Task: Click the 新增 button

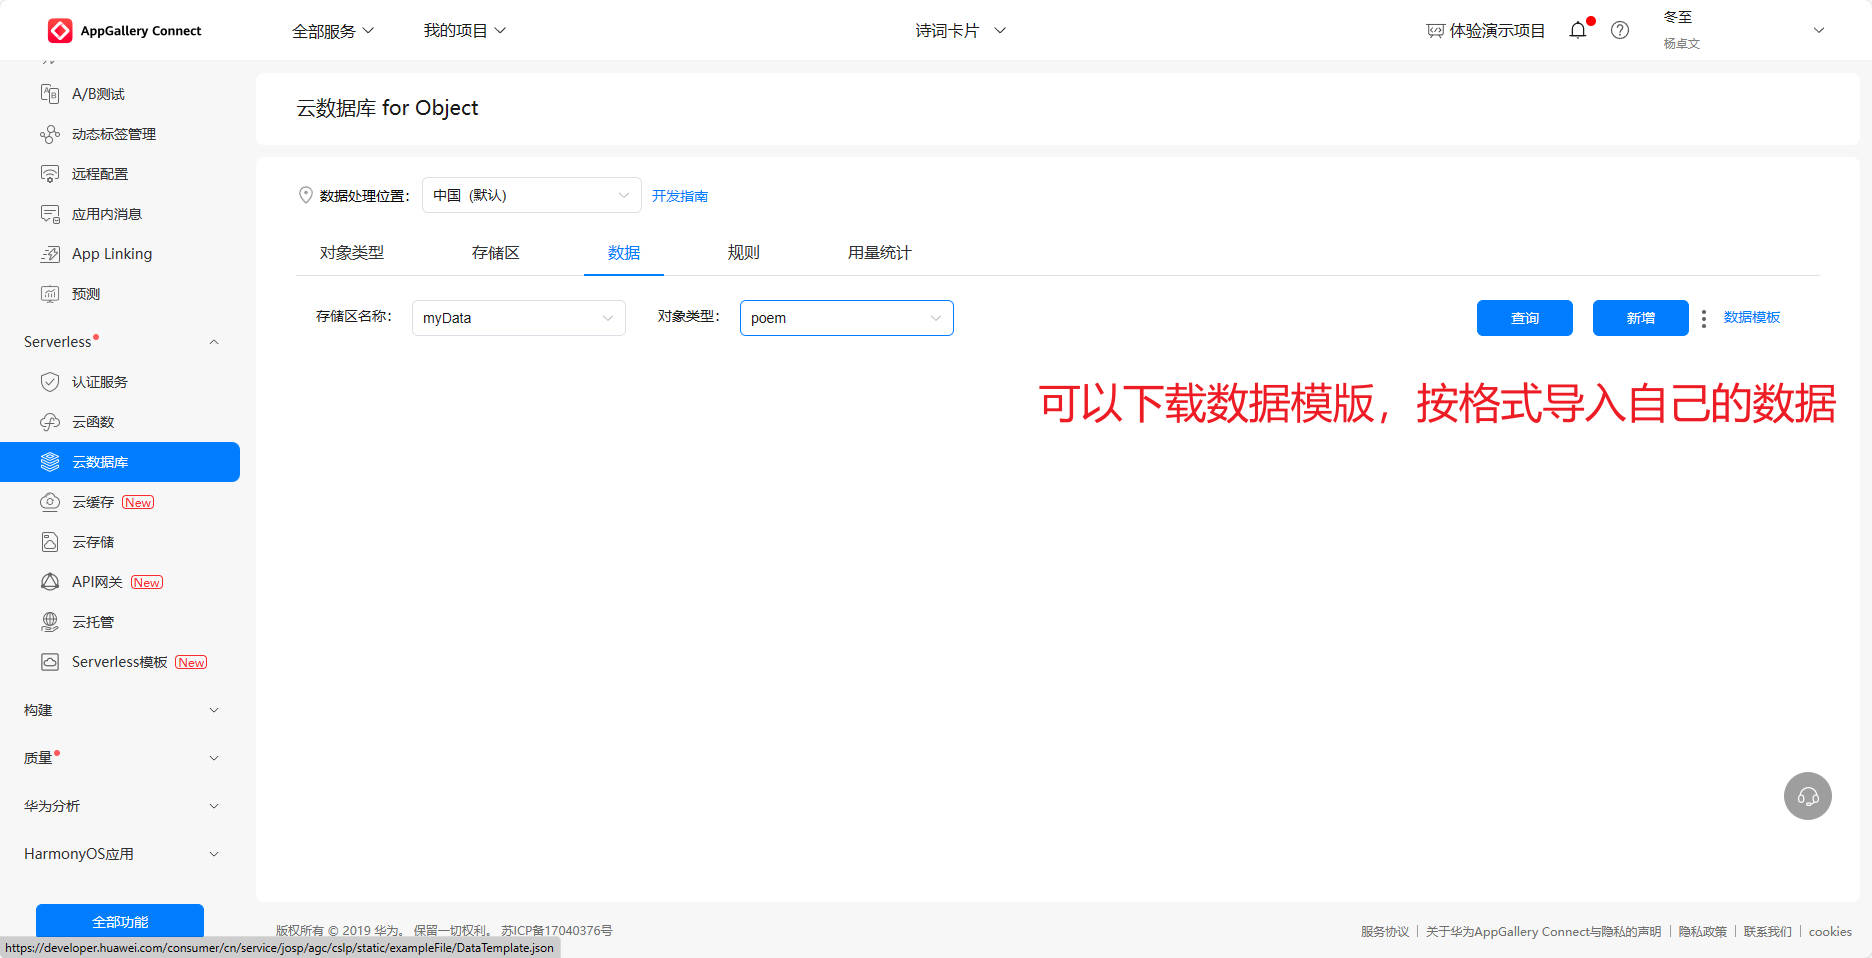Action: point(1641,318)
